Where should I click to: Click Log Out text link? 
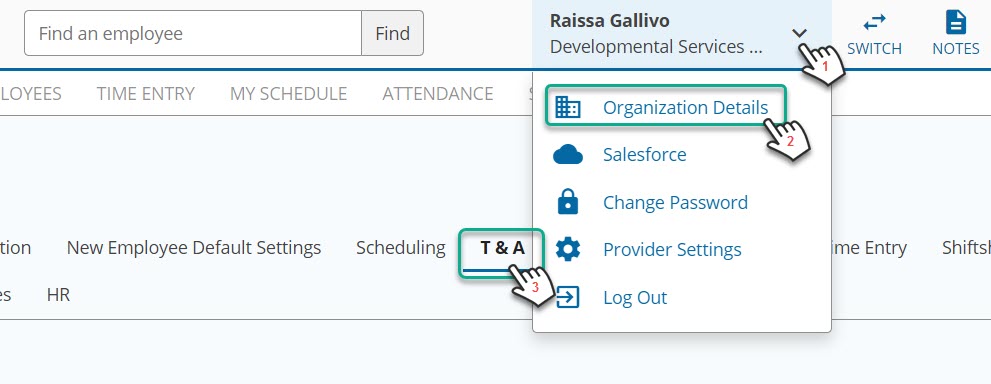click(x=635, y=297)
